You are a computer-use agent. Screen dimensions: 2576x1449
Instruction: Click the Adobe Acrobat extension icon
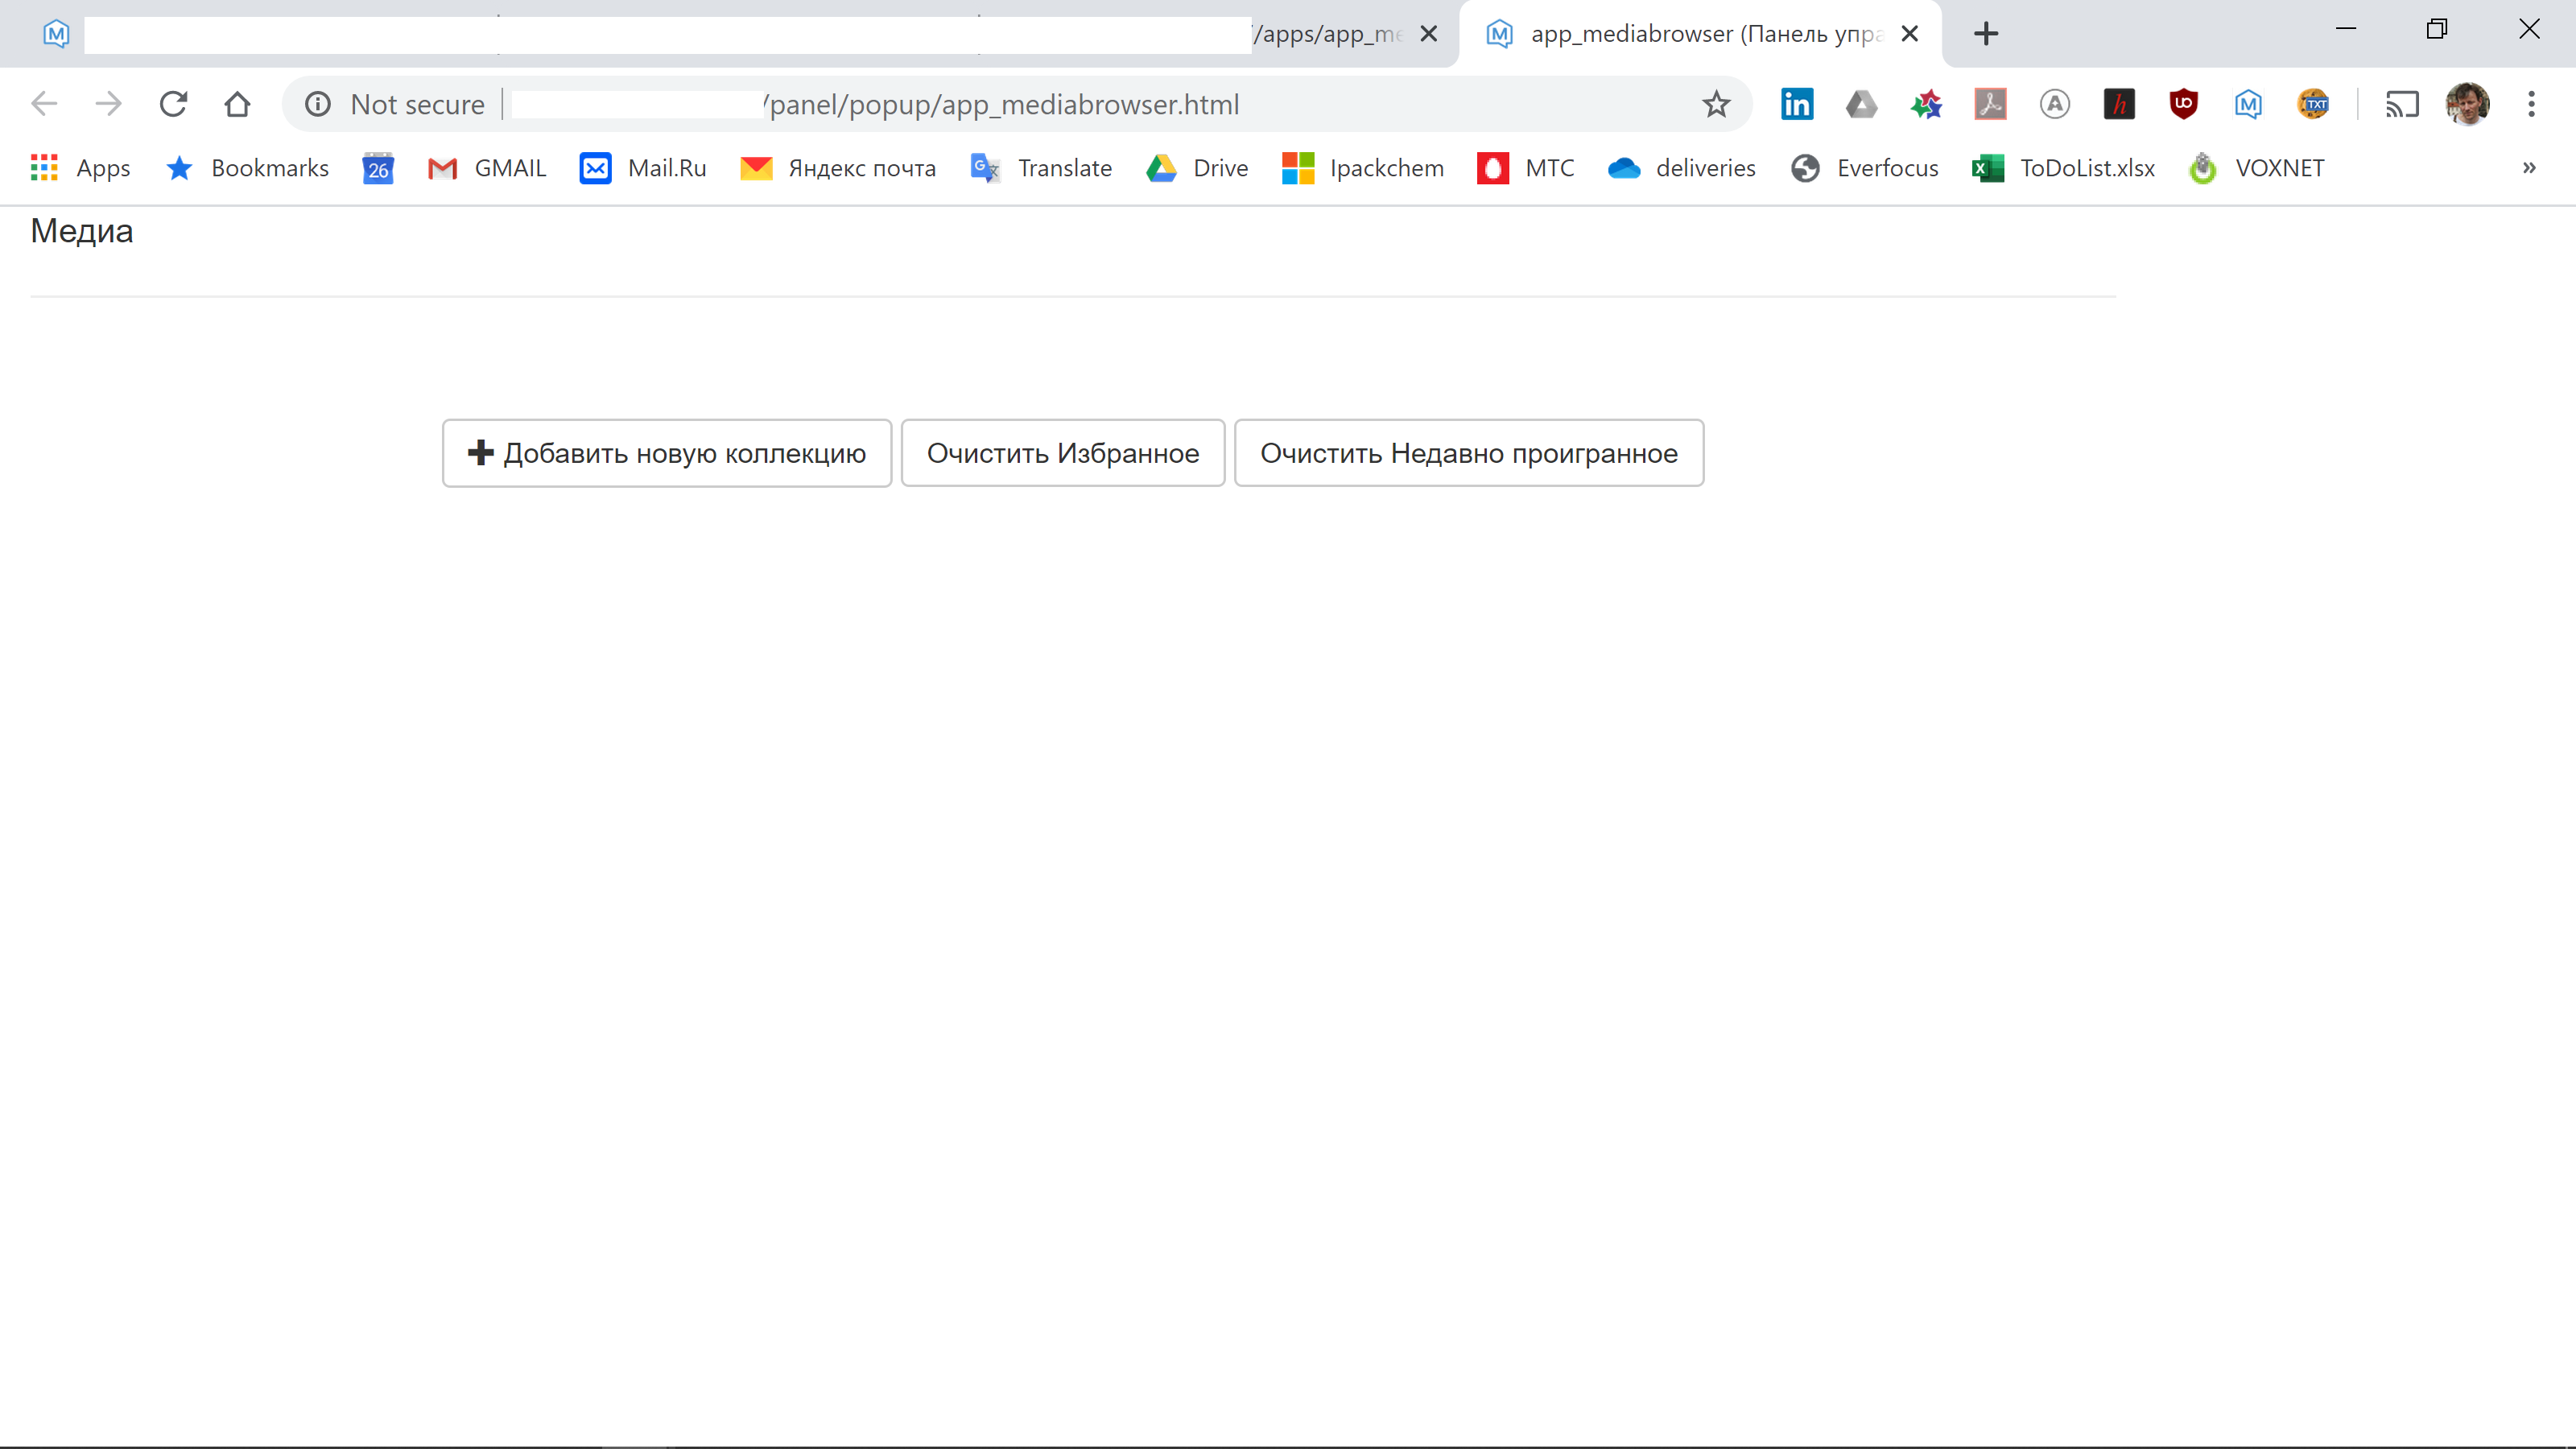point(1991,104)
